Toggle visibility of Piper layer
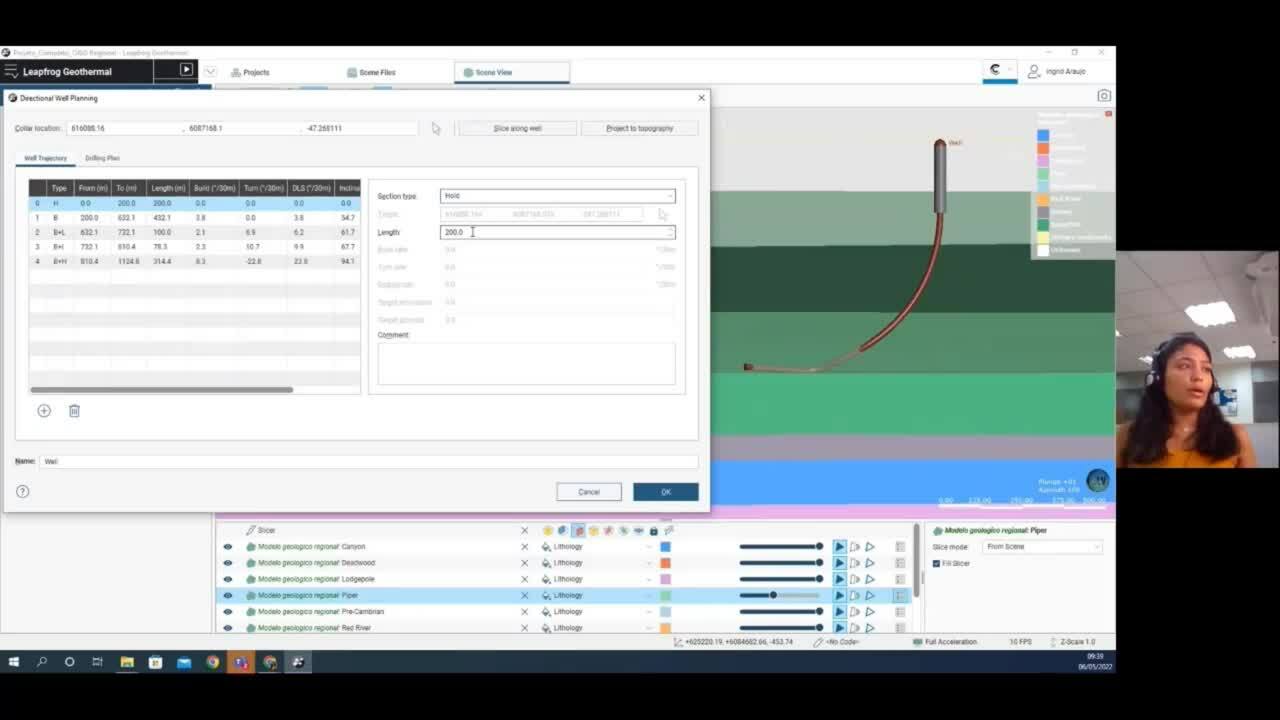1280x720 pixels. (x=227, y=595)
